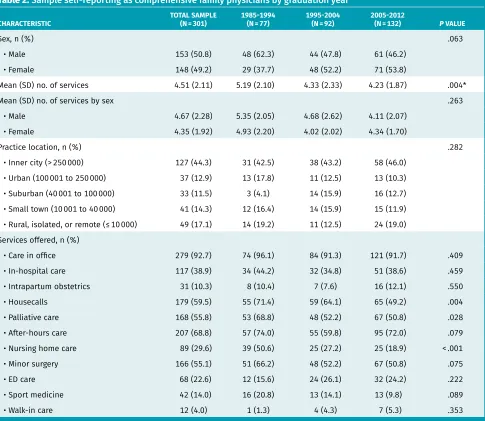The image size is (485, 421).
Task: Select the 'Sex, n (%)' row label
Action: [x=17, y=39]
